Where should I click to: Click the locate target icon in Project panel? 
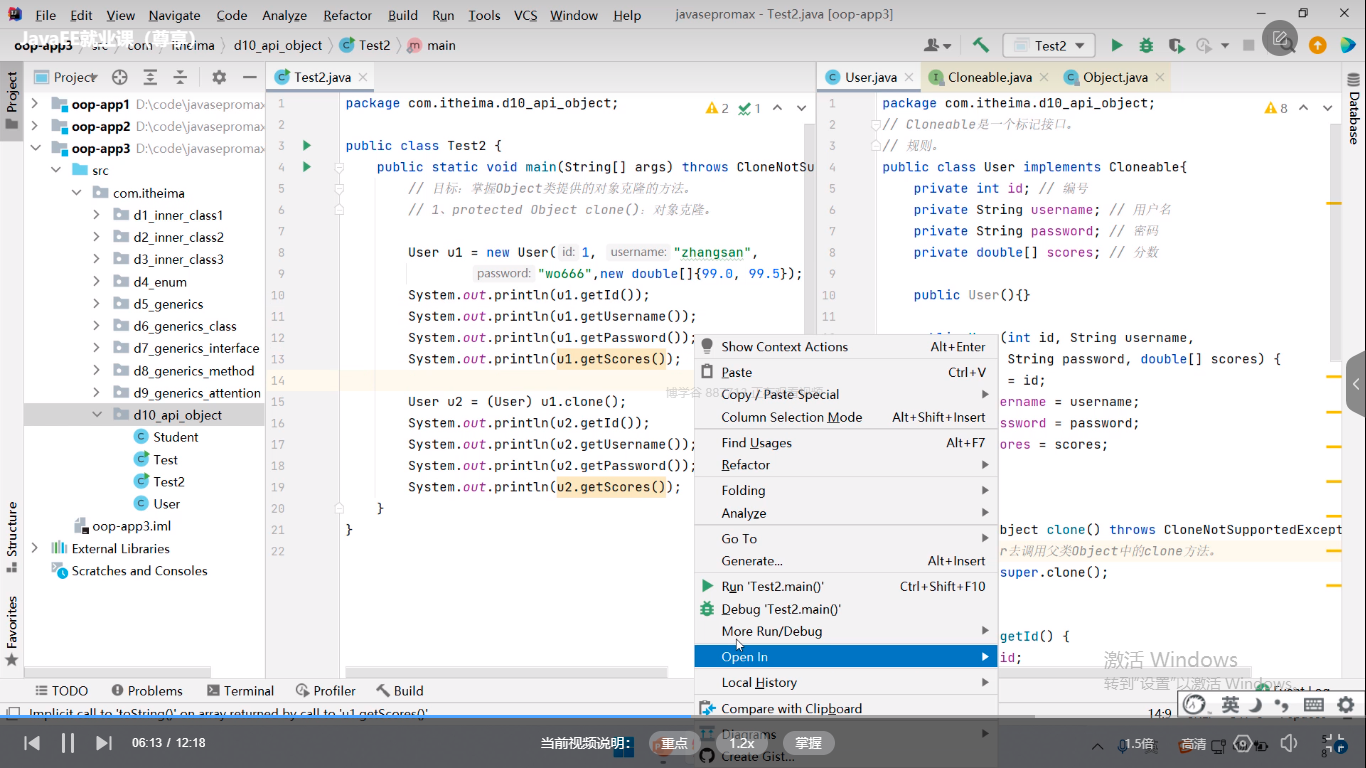pyautogui.click(x=120, y=77)
